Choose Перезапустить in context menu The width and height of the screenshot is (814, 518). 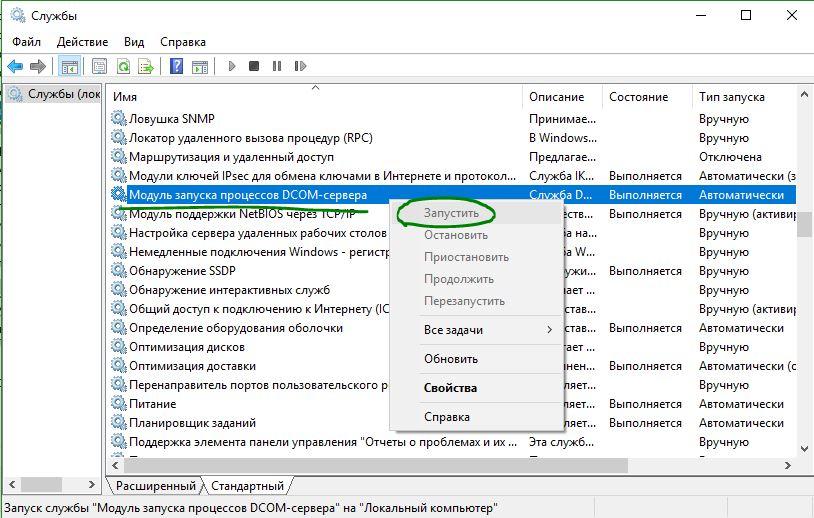(464, 301)
